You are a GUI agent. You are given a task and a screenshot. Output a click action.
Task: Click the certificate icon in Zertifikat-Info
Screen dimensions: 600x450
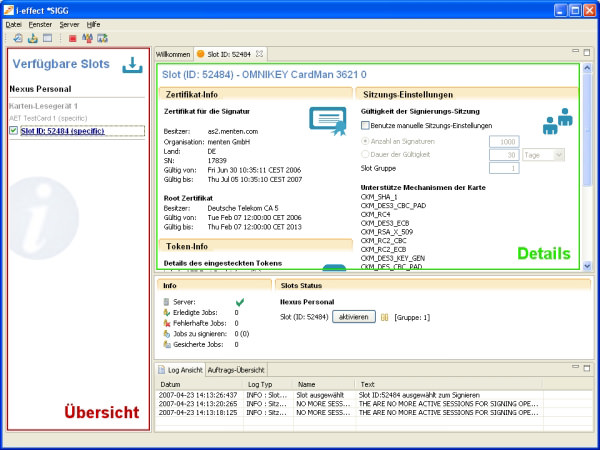coord(325,120)
